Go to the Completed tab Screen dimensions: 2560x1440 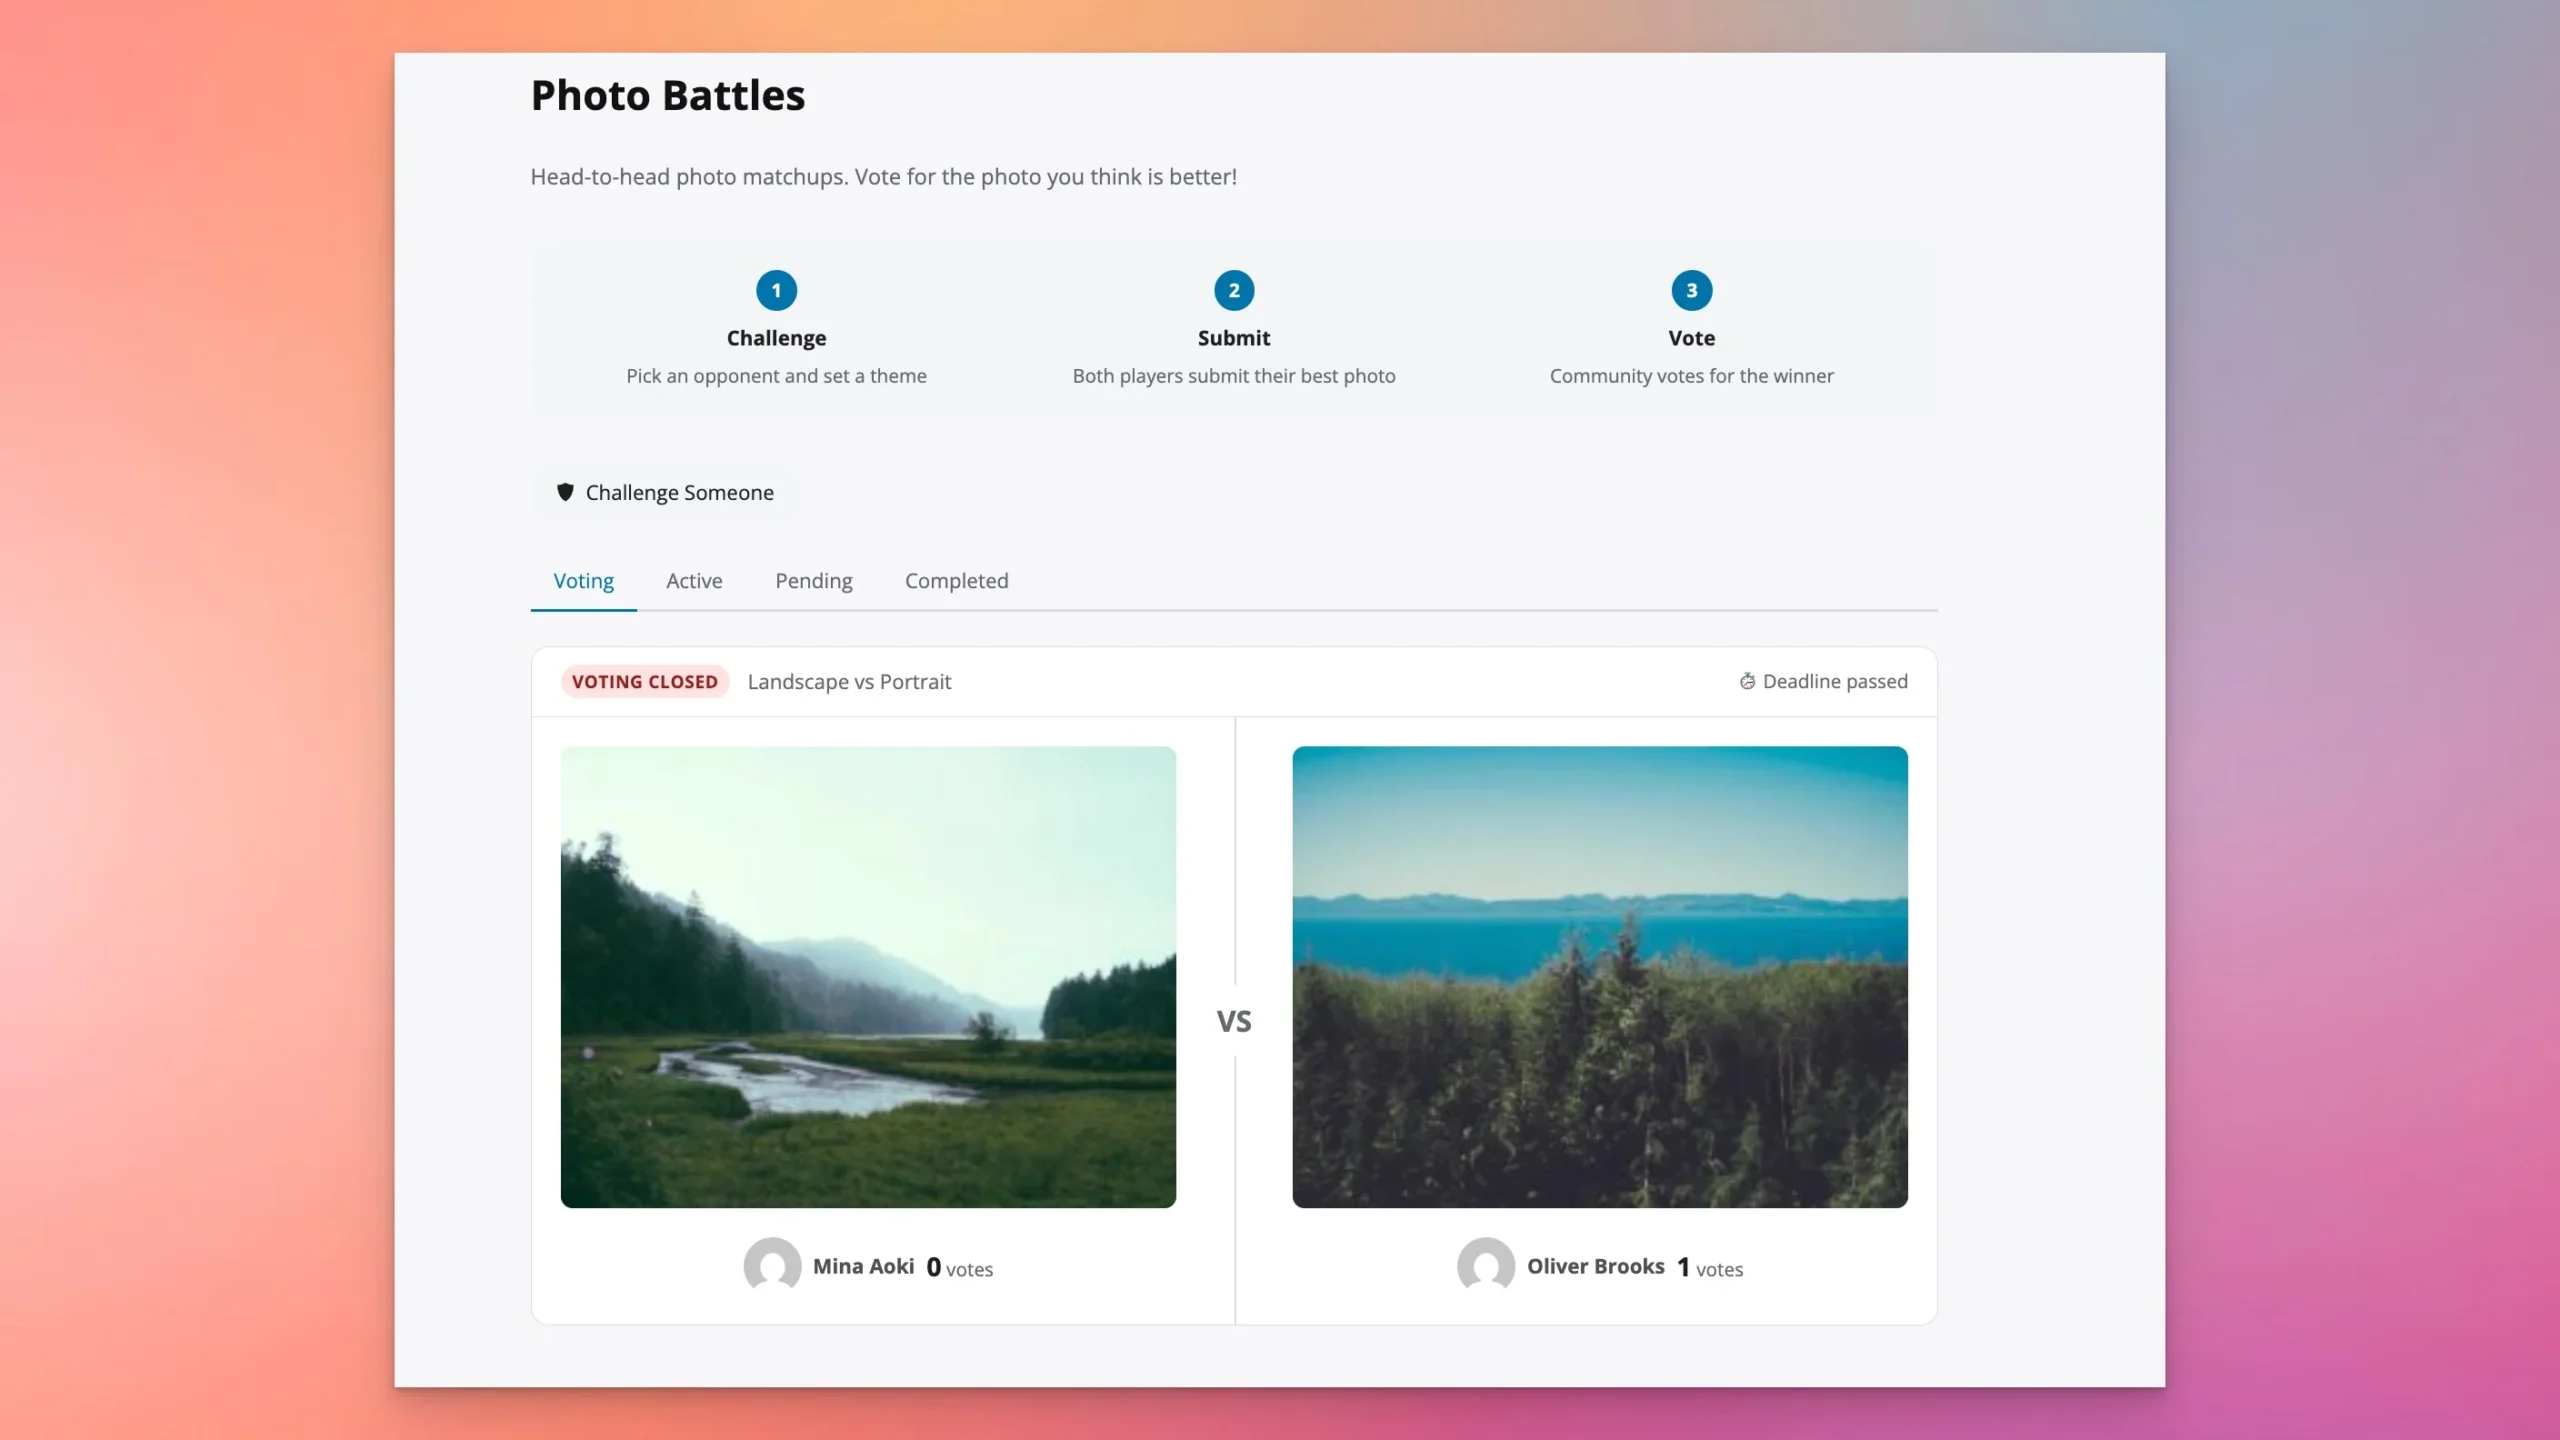[956, 581]
